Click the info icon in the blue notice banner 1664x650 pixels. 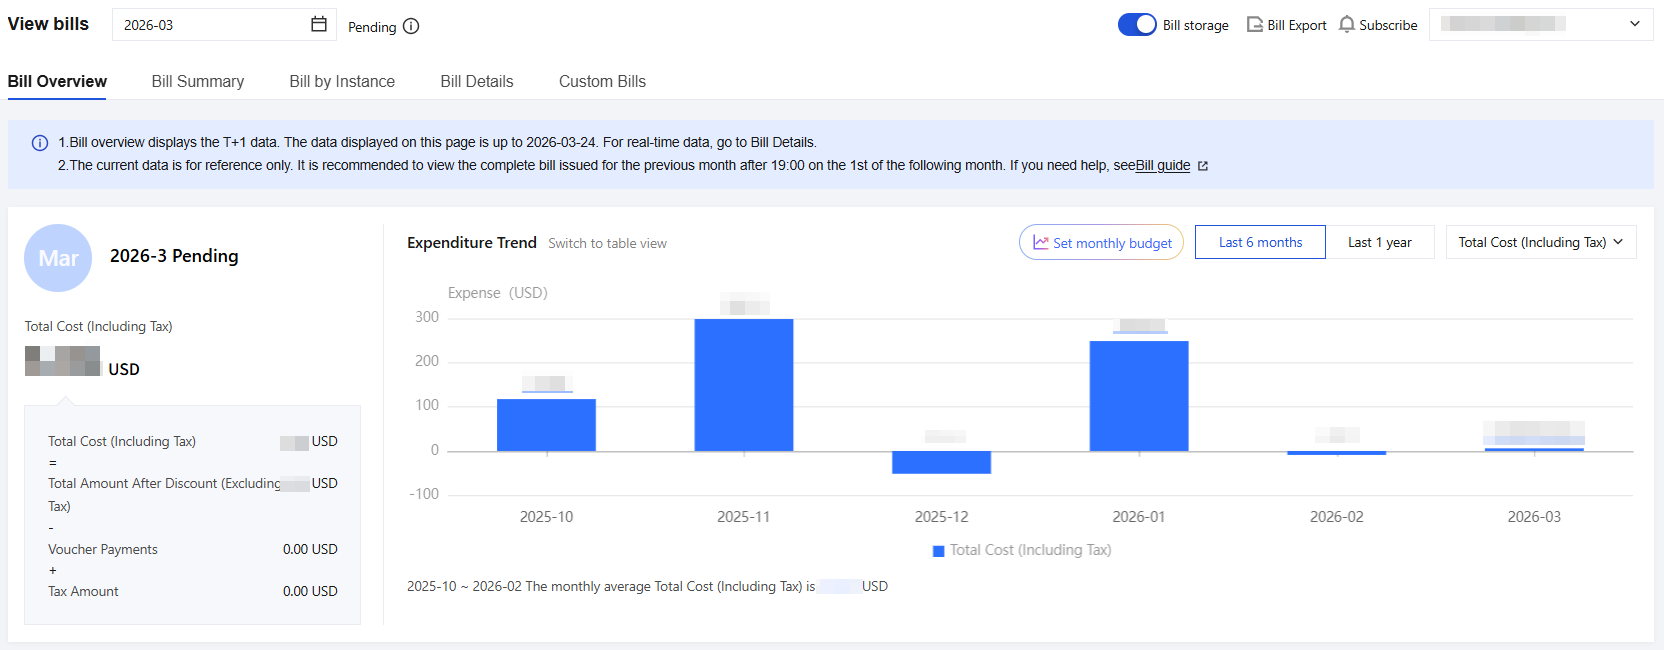(x=40, y=143)
